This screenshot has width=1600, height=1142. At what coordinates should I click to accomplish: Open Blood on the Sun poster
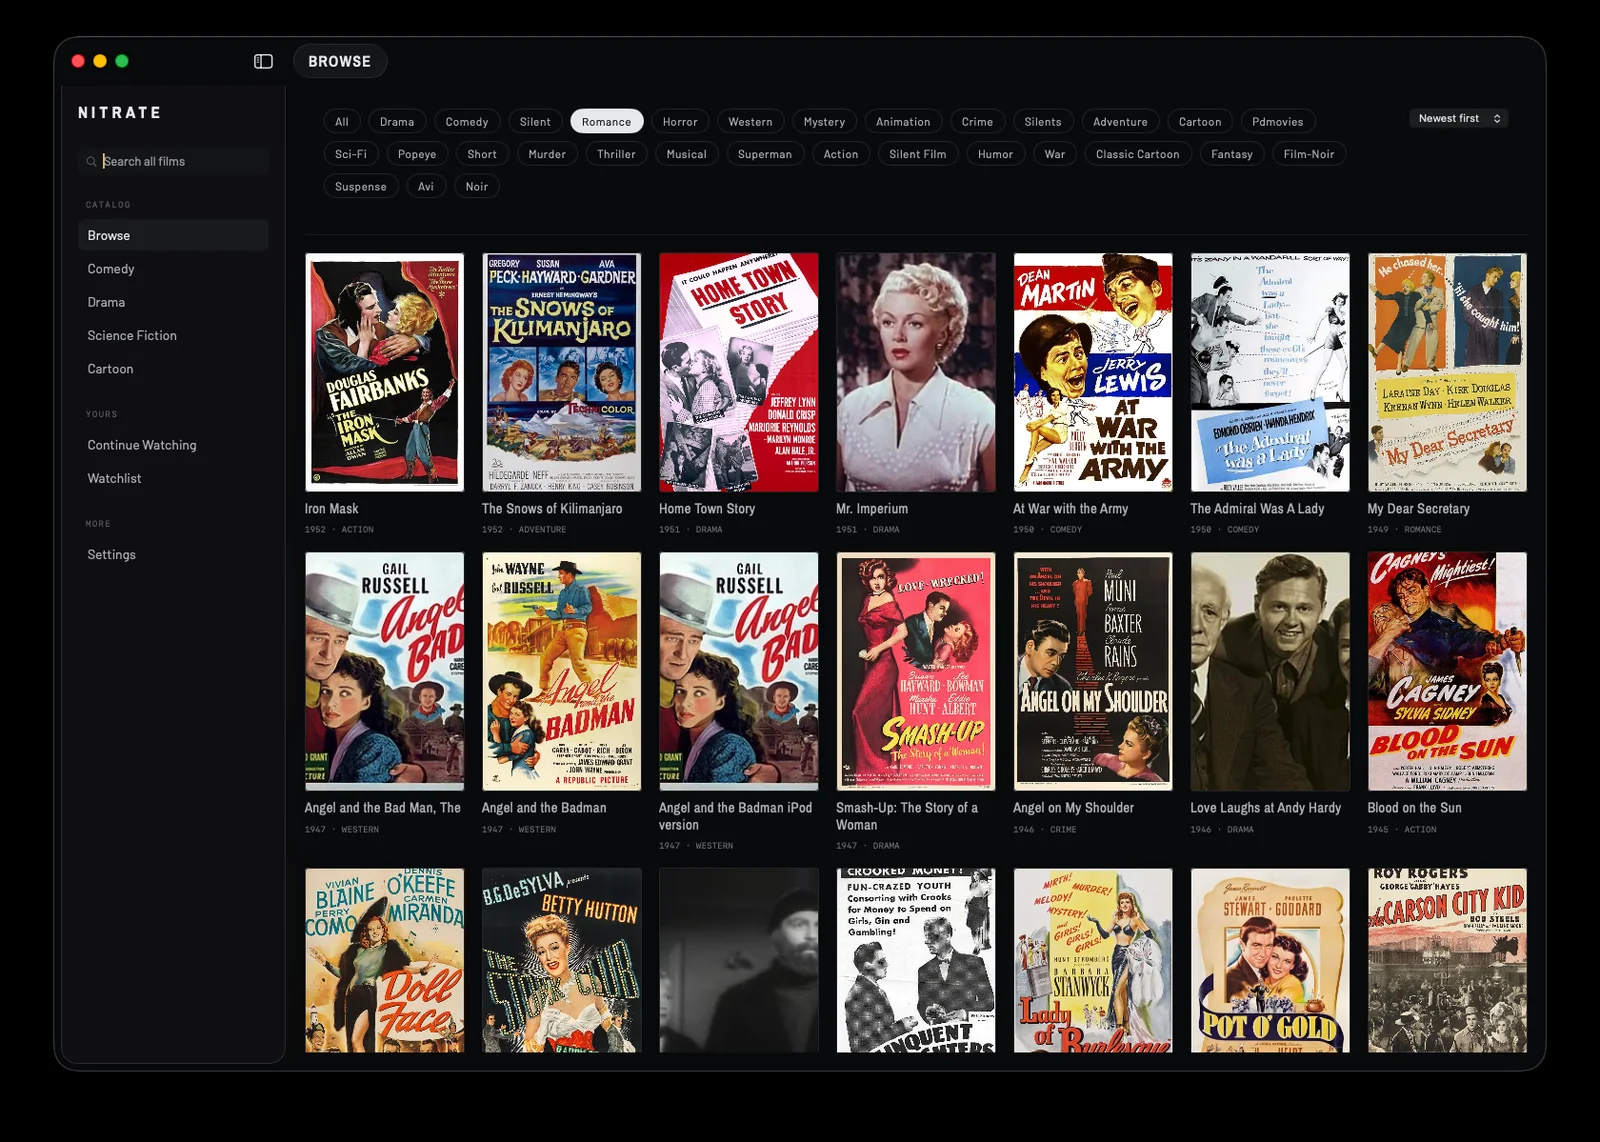point(1447,671)
